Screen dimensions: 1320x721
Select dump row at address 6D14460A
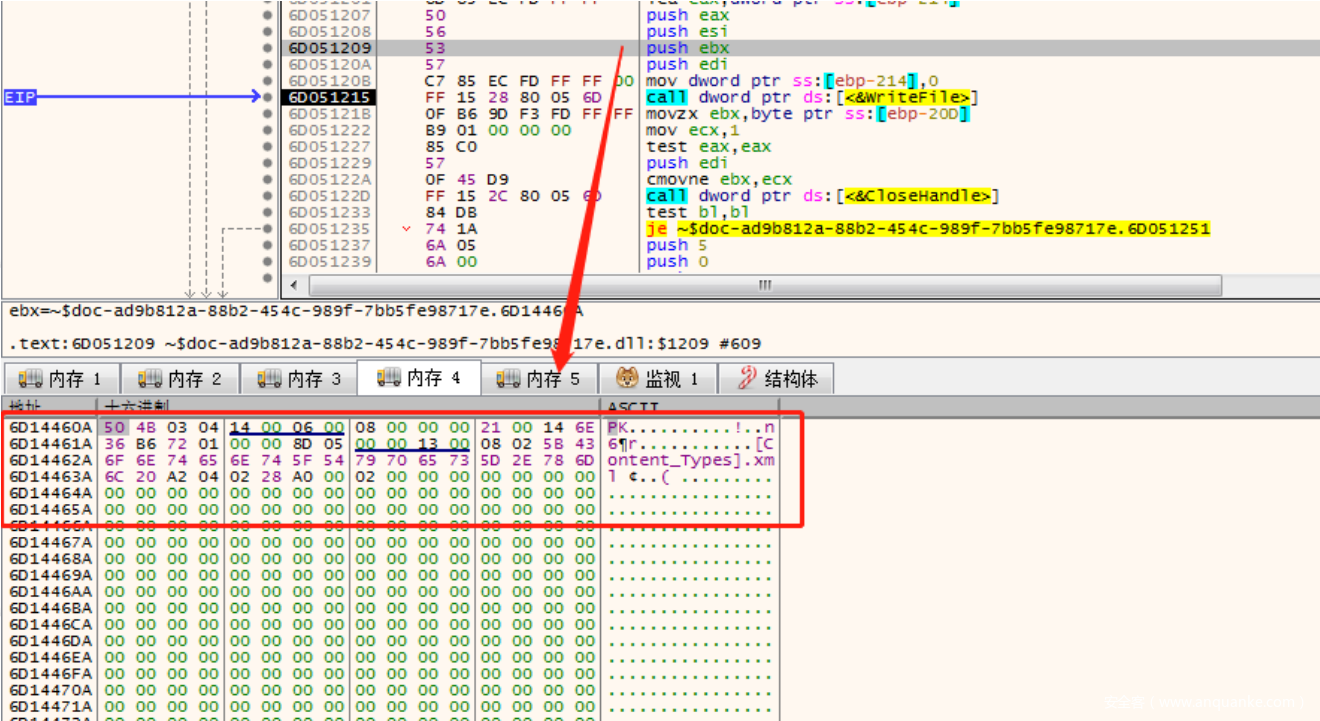tap(50, 427)
